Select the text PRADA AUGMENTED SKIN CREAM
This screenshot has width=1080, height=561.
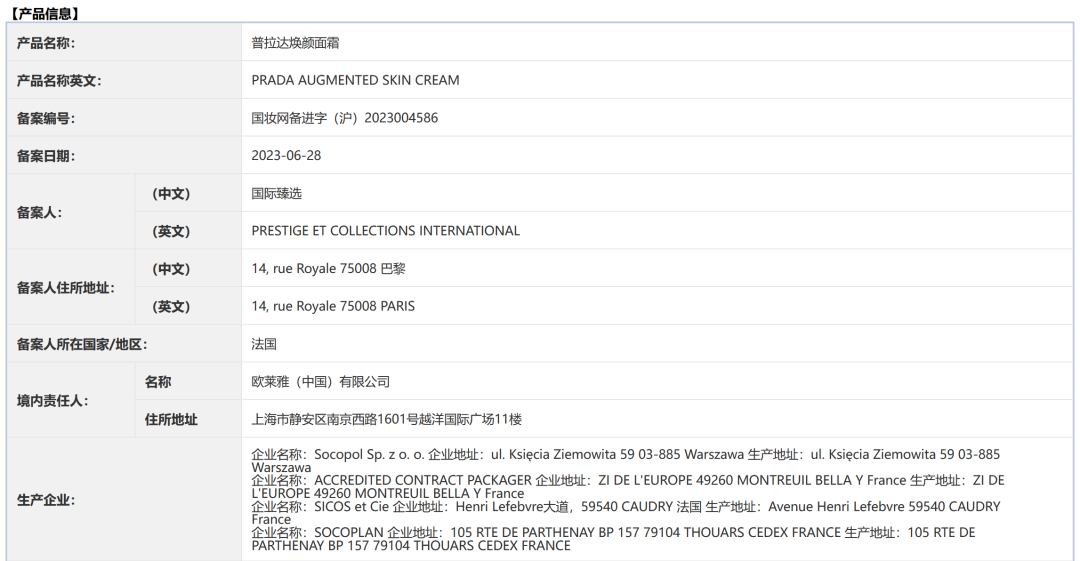click(x=355, y=80)
